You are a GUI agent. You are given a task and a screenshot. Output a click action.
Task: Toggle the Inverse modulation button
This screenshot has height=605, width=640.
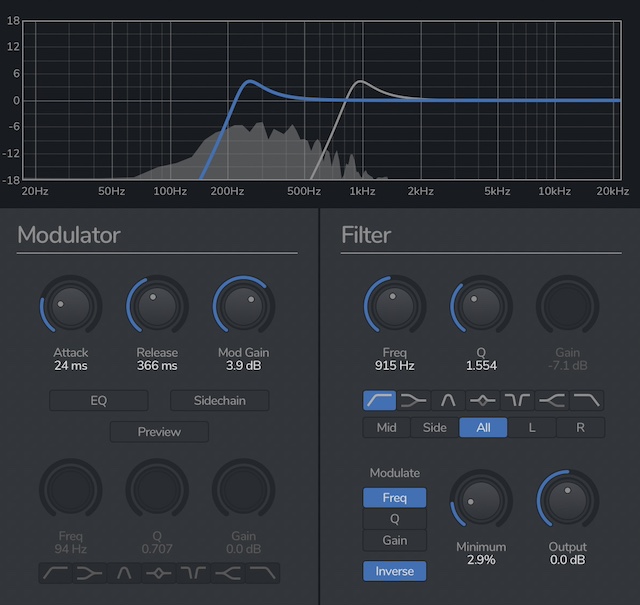coord(394,571)
